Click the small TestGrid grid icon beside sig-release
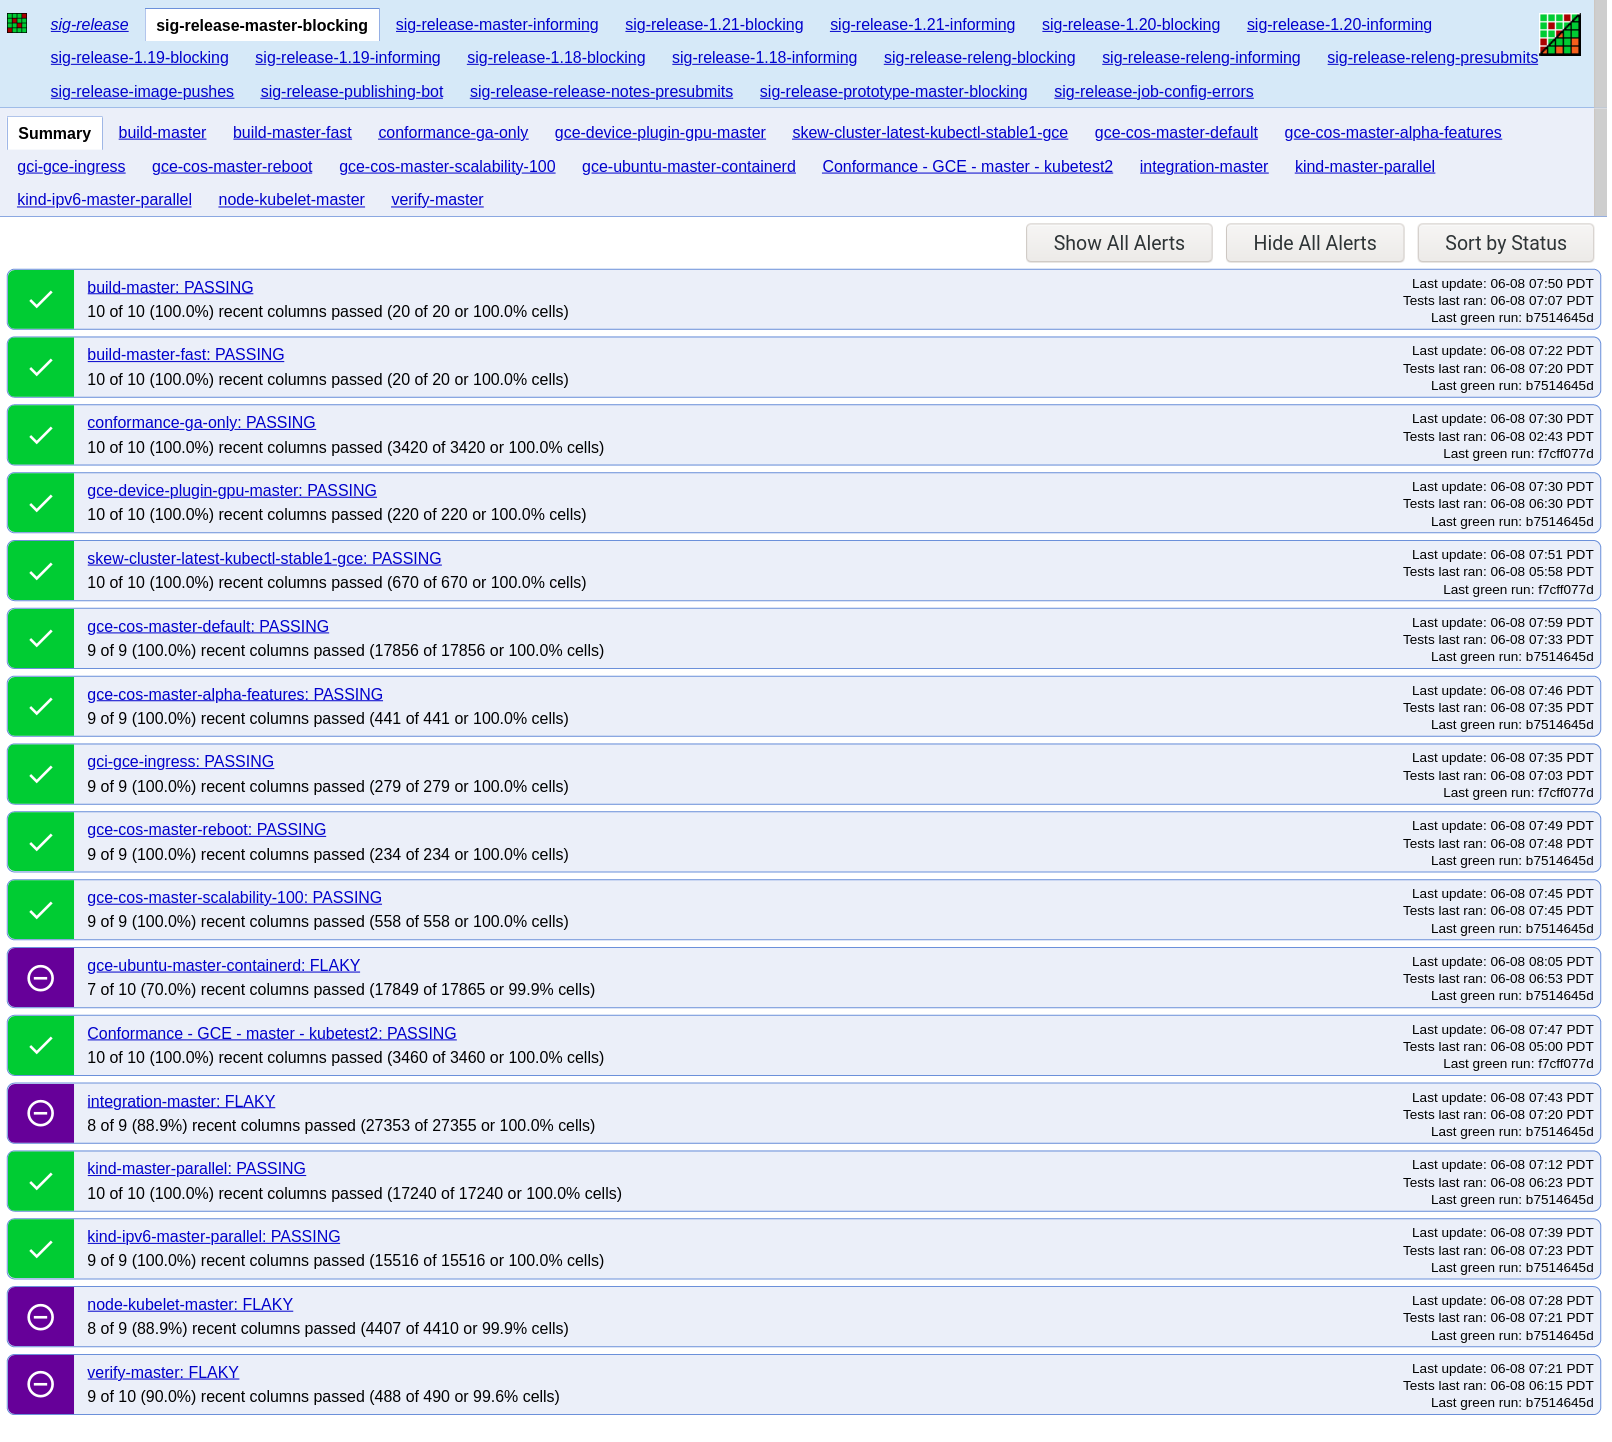Image resolution: width=1612 pixels, height=1442 pixels. (x=17, y=24)
